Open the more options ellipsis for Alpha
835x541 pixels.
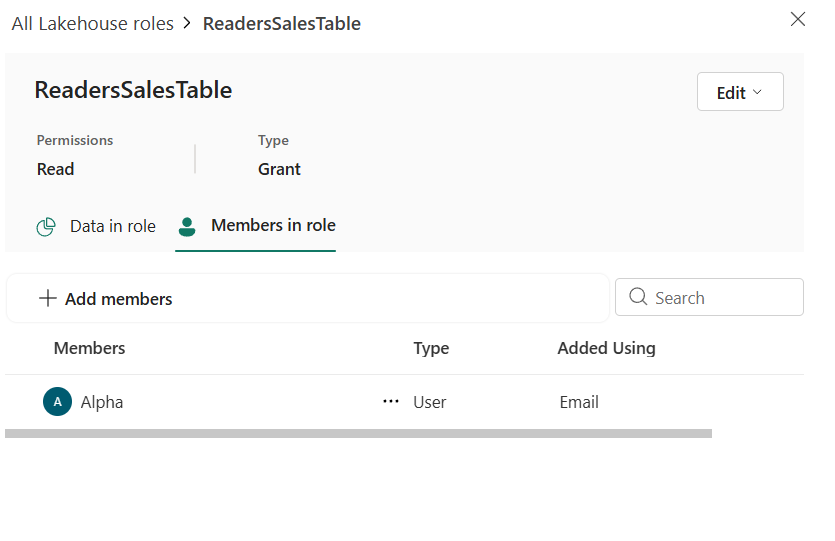pos(391,401)
